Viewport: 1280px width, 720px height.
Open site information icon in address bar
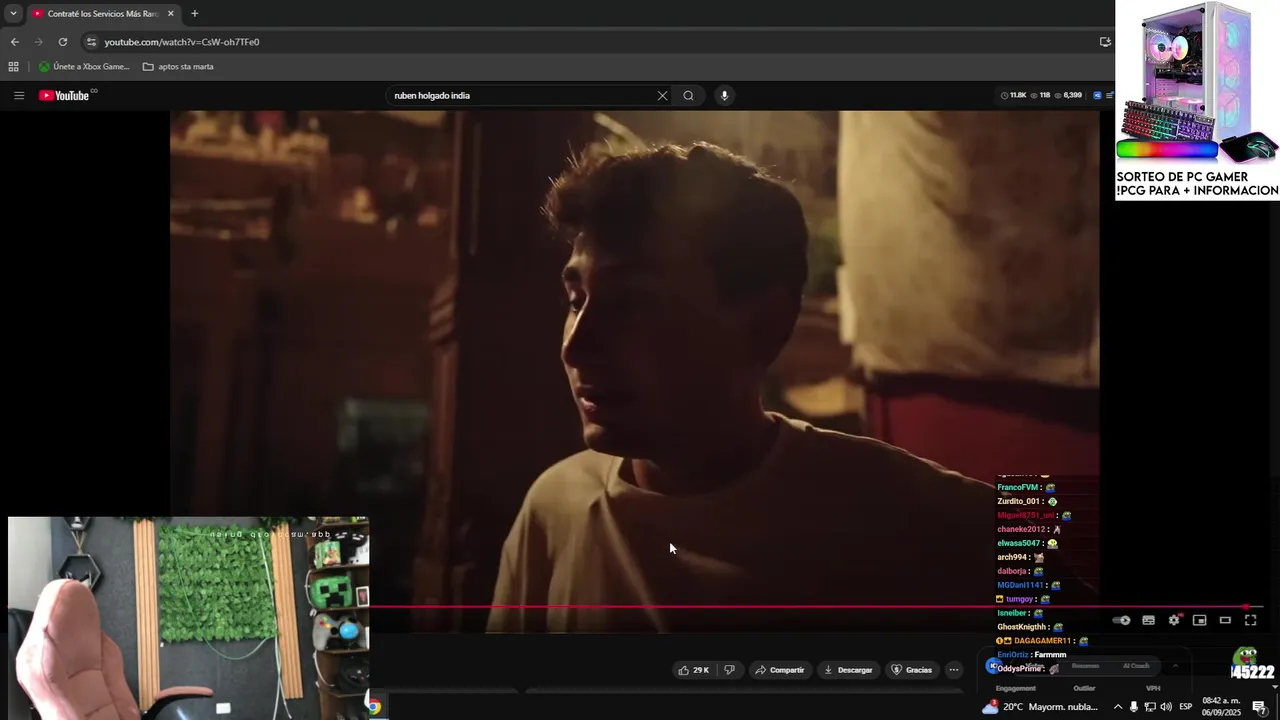pos(91,42)
